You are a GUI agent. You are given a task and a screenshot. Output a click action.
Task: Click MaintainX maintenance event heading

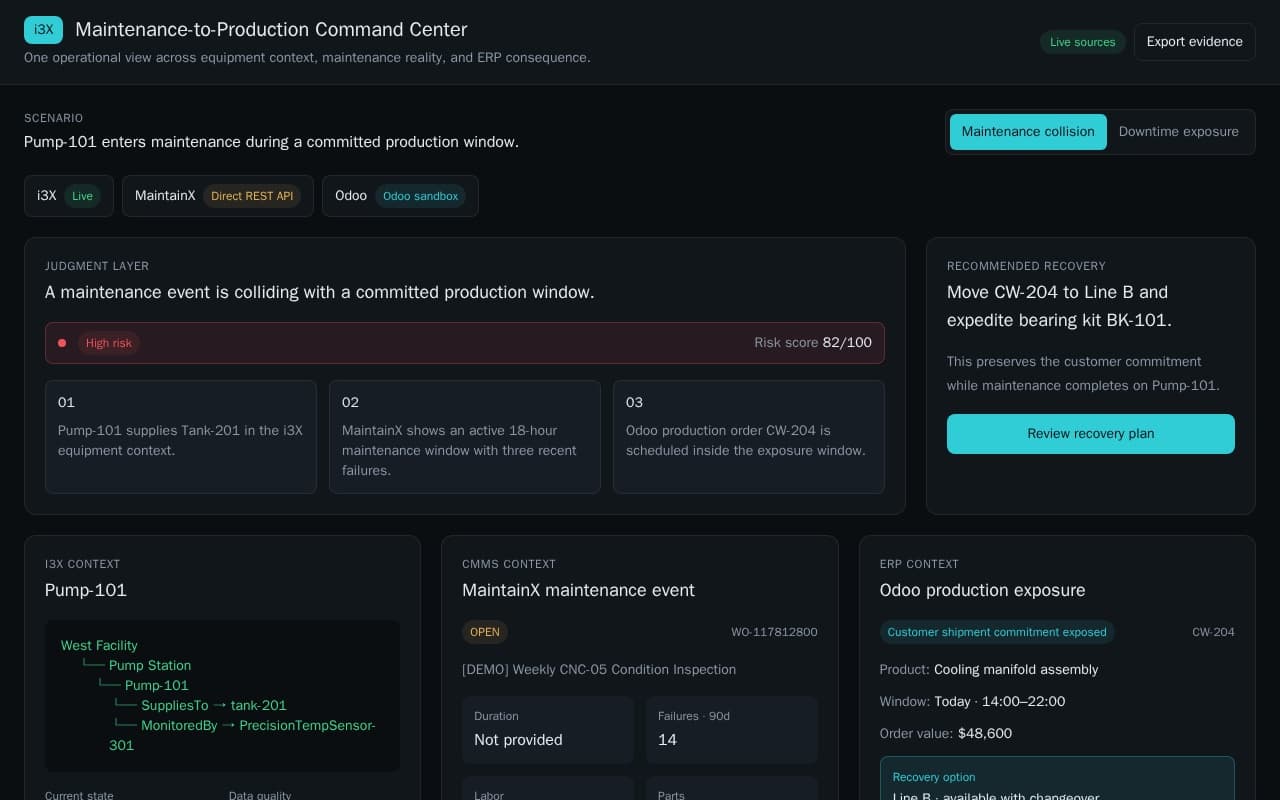click(578, 590)
